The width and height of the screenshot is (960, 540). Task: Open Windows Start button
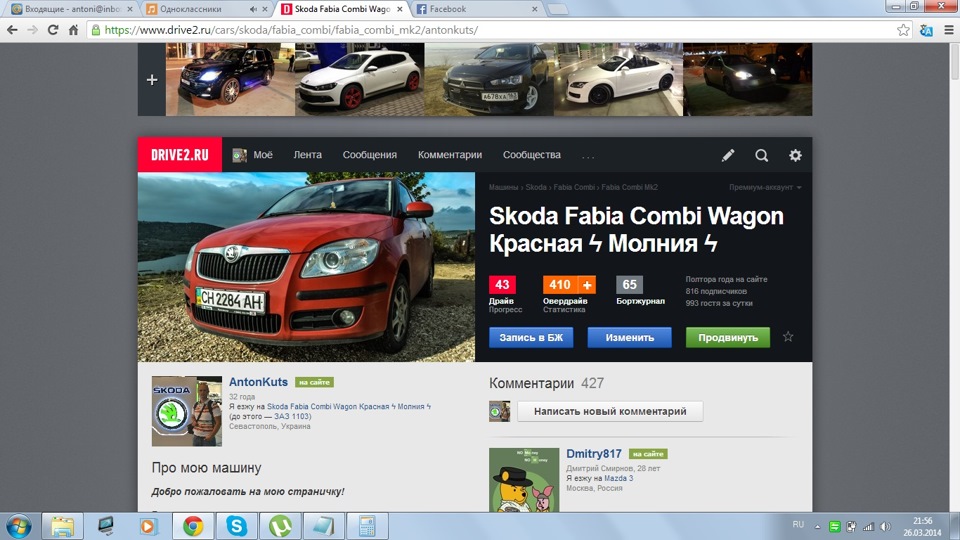pyautogui.click(x=18, y=526)
